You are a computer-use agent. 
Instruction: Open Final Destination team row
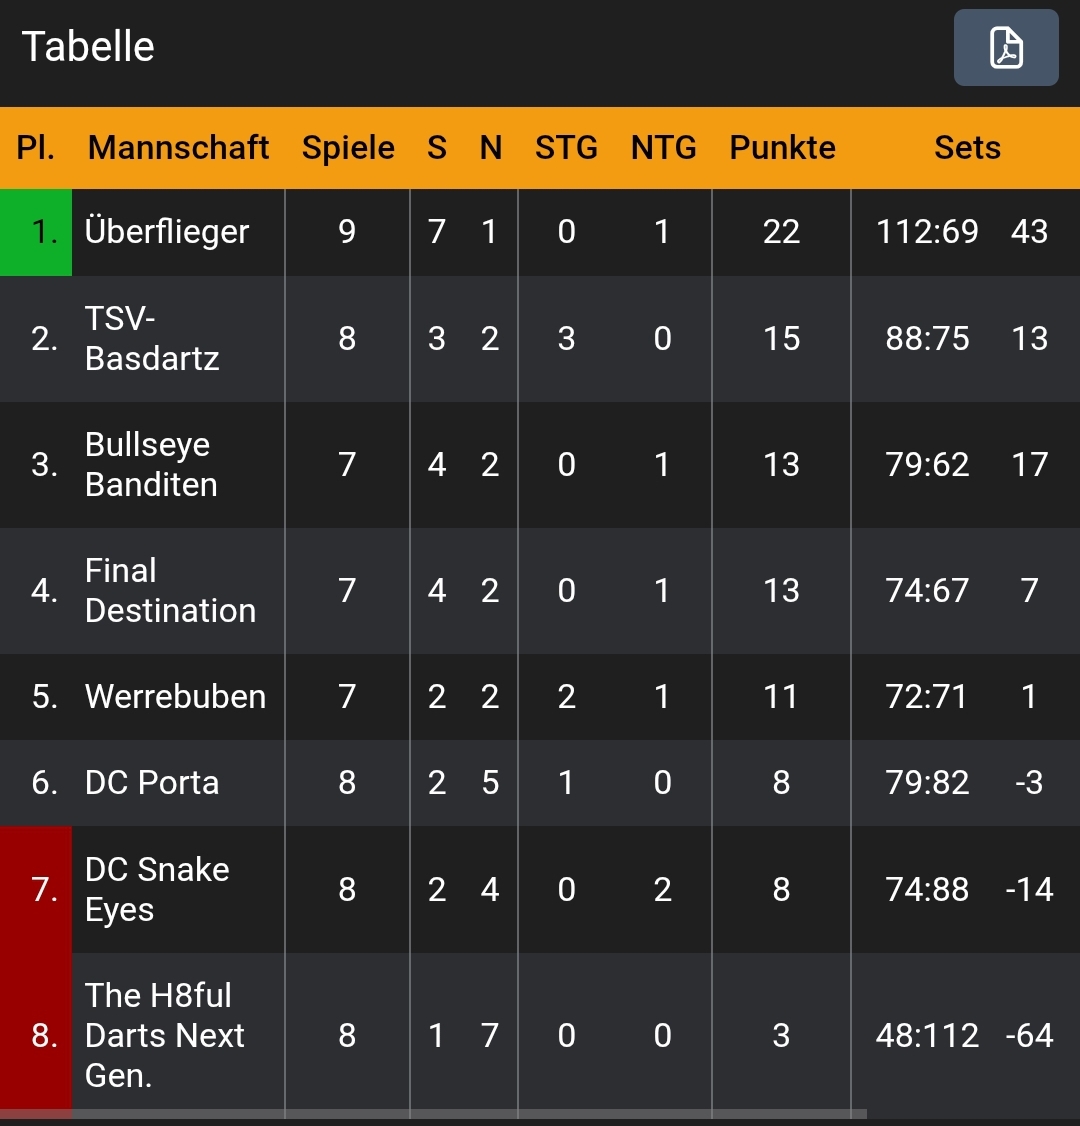click(x=170, y=591)
